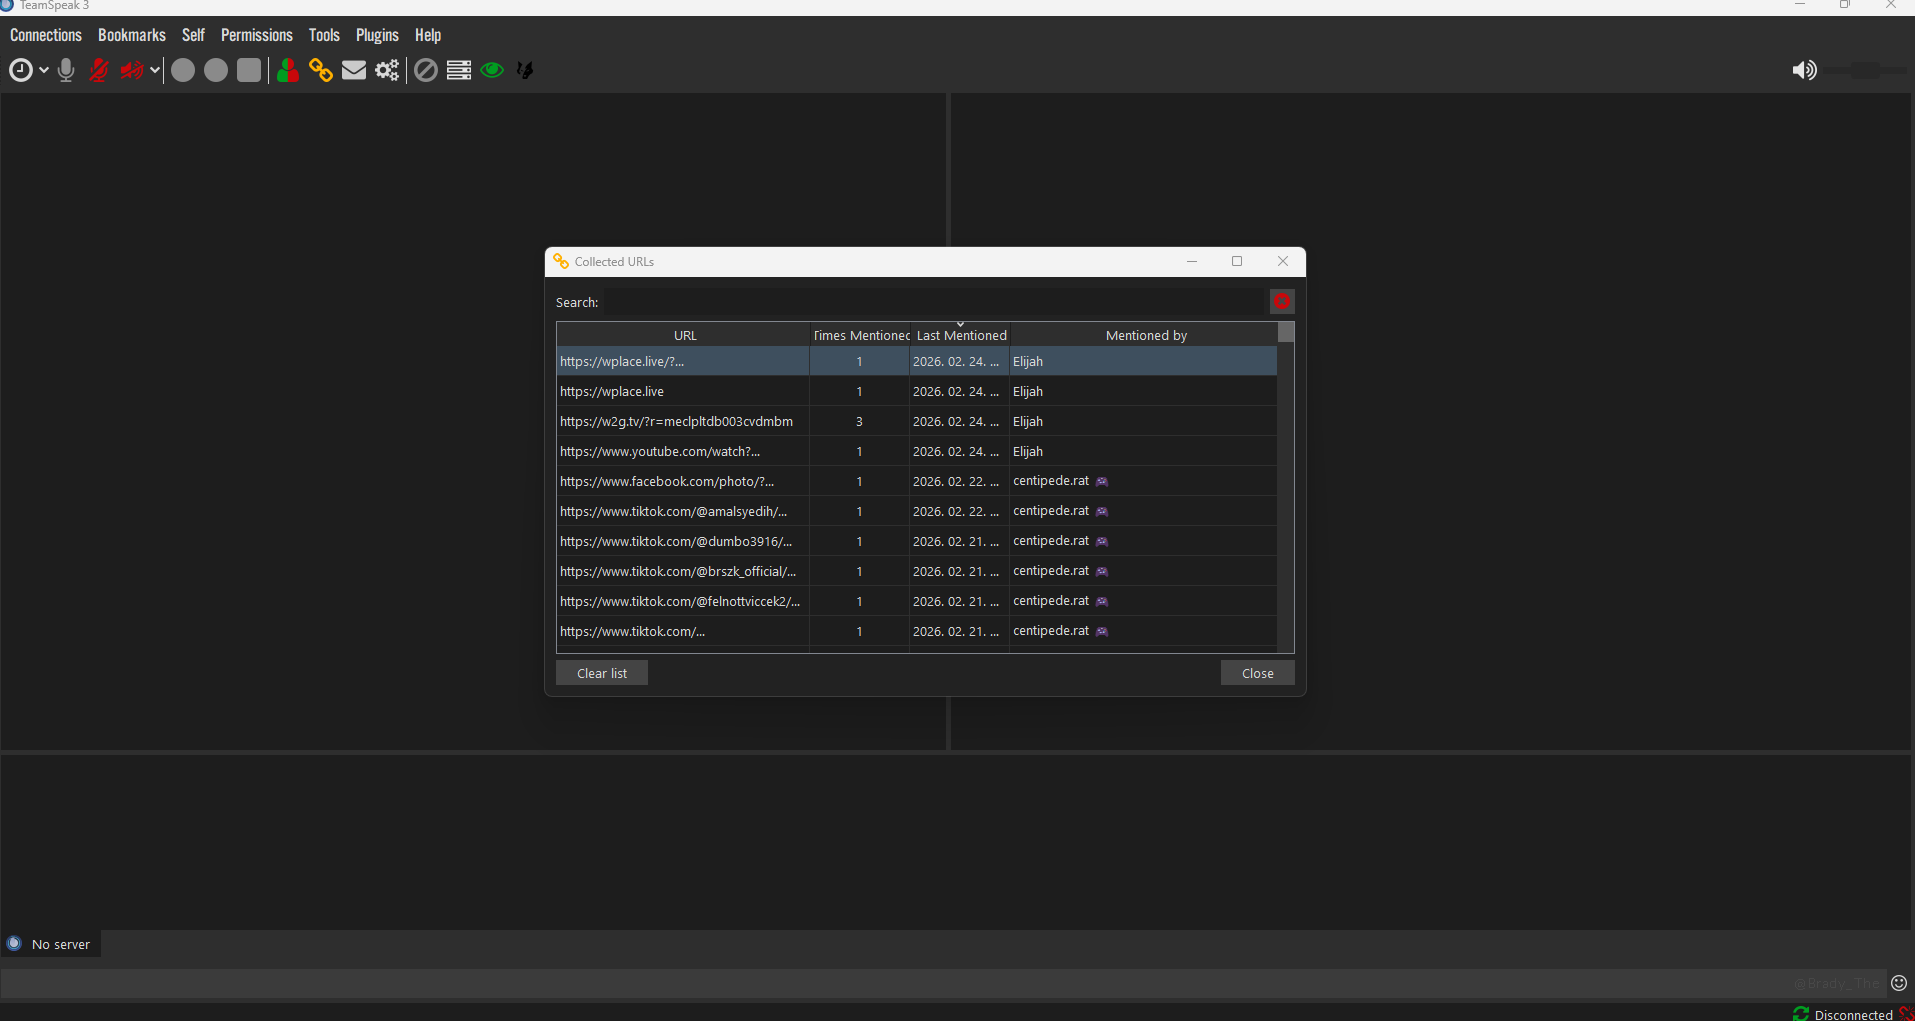1915x1021 pixels.
Task: Adjust the speaker volume slider
Action: [x=1865, y=70]
